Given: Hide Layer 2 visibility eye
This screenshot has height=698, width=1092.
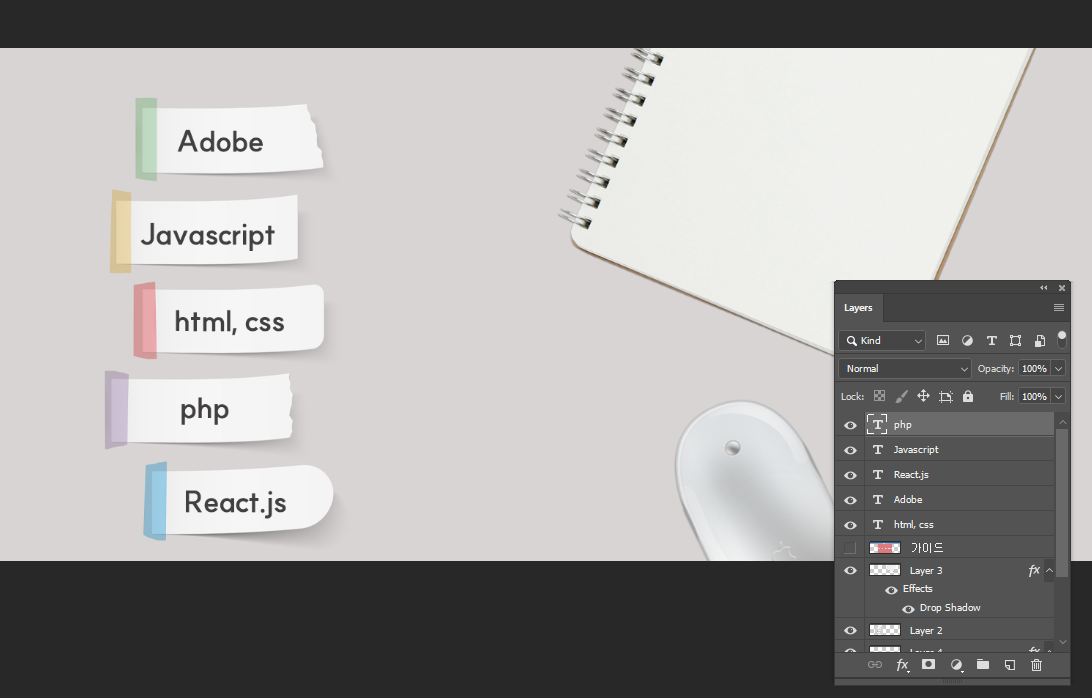Looking at the screenshot, I should (x=850, y=630).
